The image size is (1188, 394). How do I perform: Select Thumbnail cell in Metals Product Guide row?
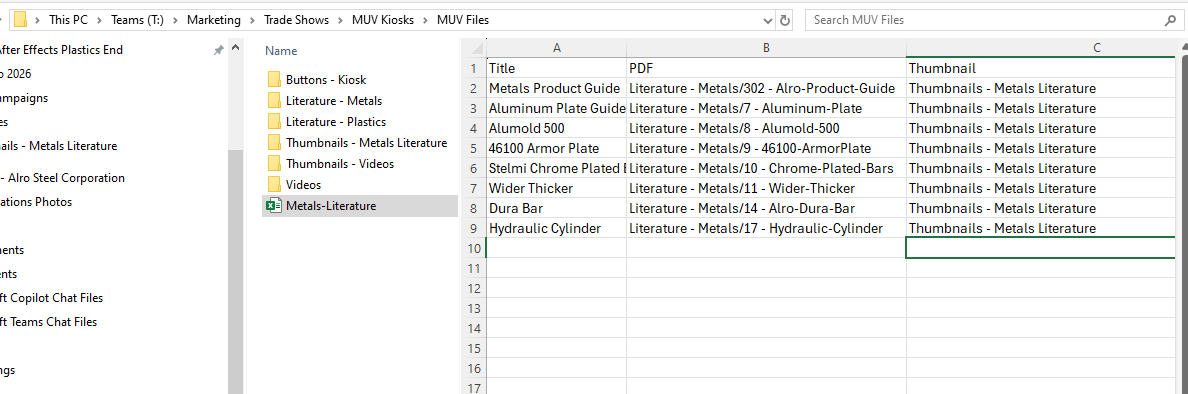pos(1041,89)
